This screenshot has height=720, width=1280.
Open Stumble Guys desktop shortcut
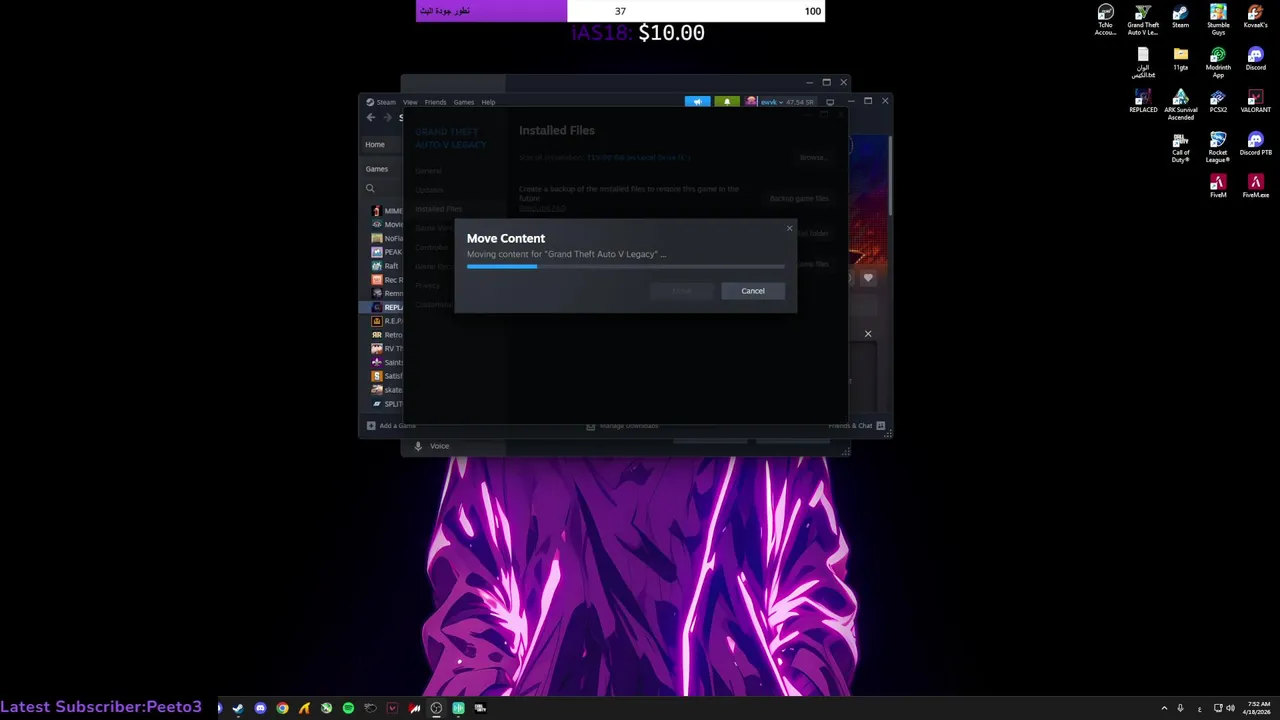click(1218, 20)
